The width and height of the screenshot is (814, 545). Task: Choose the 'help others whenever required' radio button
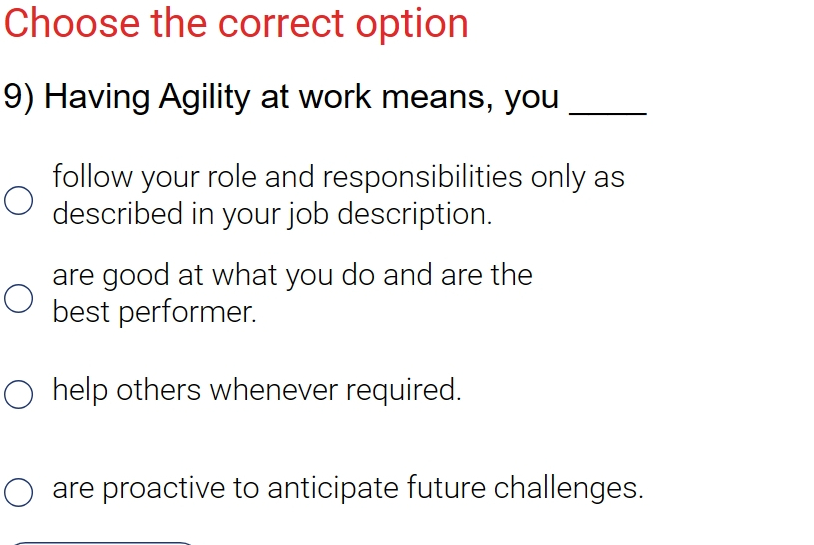click(x=19, y=394)
